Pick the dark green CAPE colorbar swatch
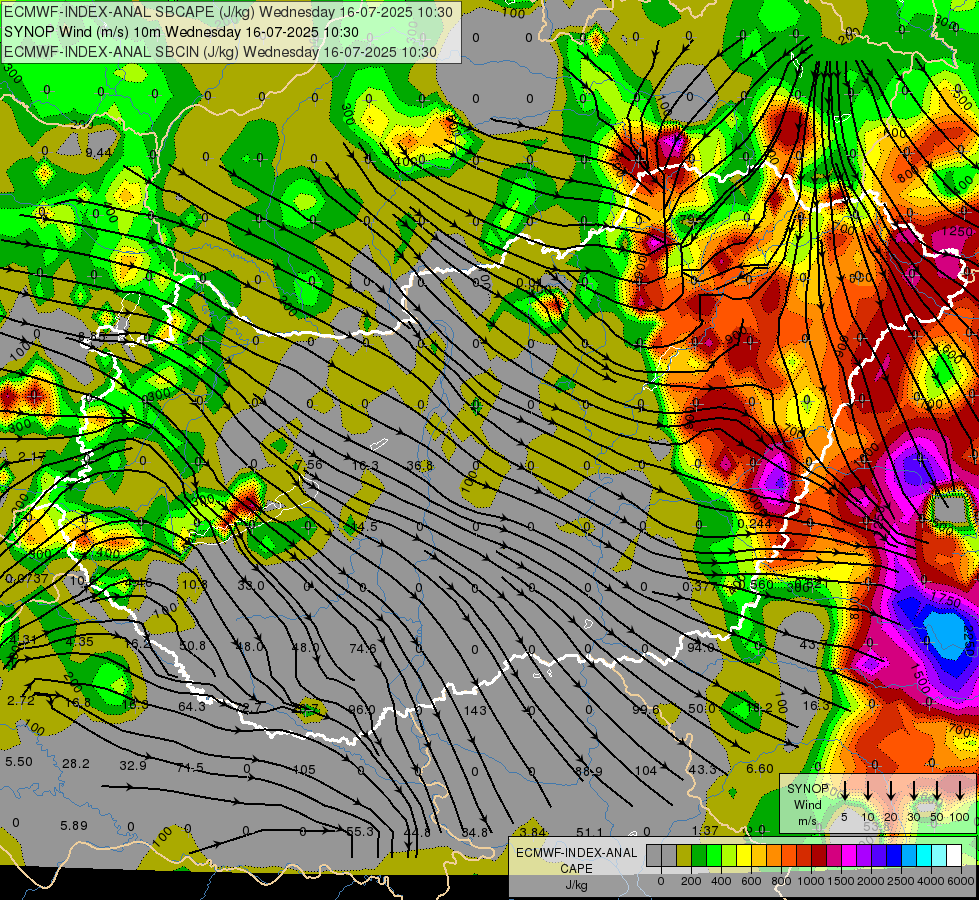This screenshot has height=900, width=979. [x=699, y=856]
